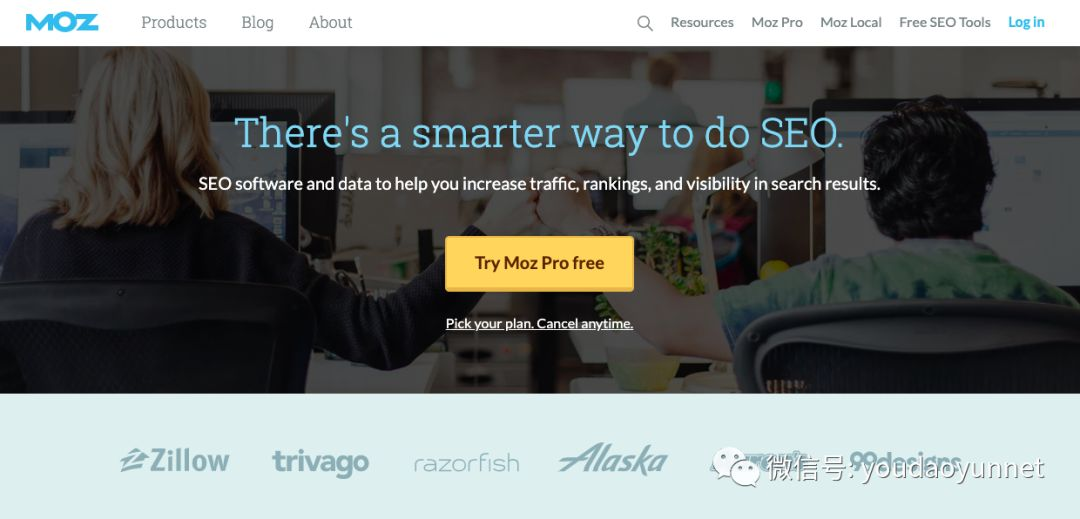The width and height of the screenshot is (1080, 519).
Task: Open the Products menu
Action: [x=174, y=23]
